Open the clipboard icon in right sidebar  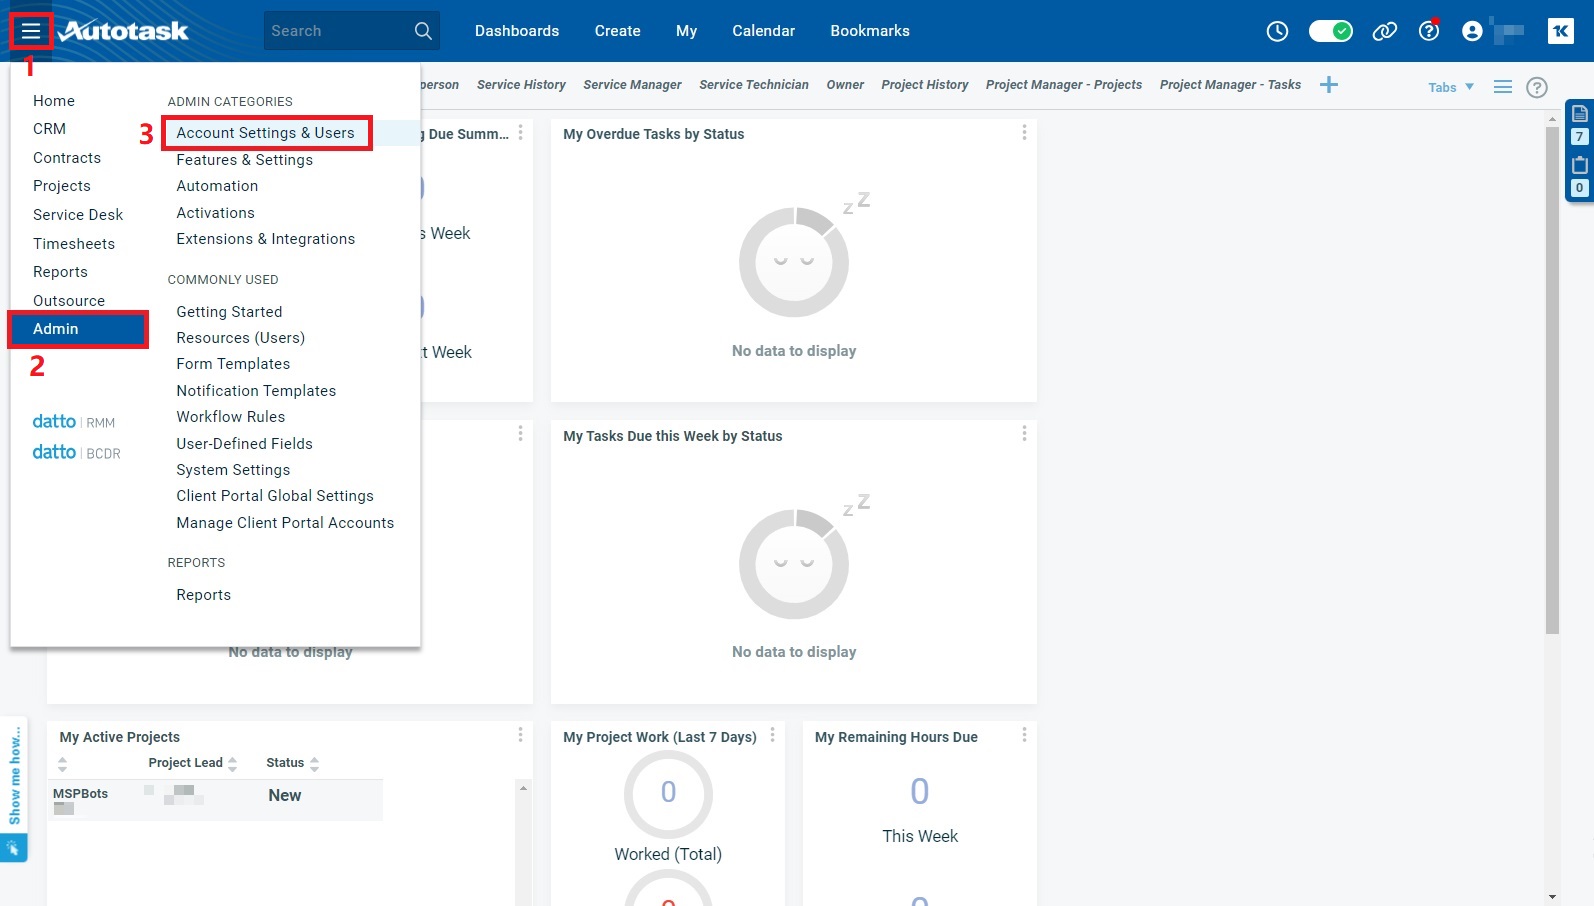click(x=1579, y=165)
